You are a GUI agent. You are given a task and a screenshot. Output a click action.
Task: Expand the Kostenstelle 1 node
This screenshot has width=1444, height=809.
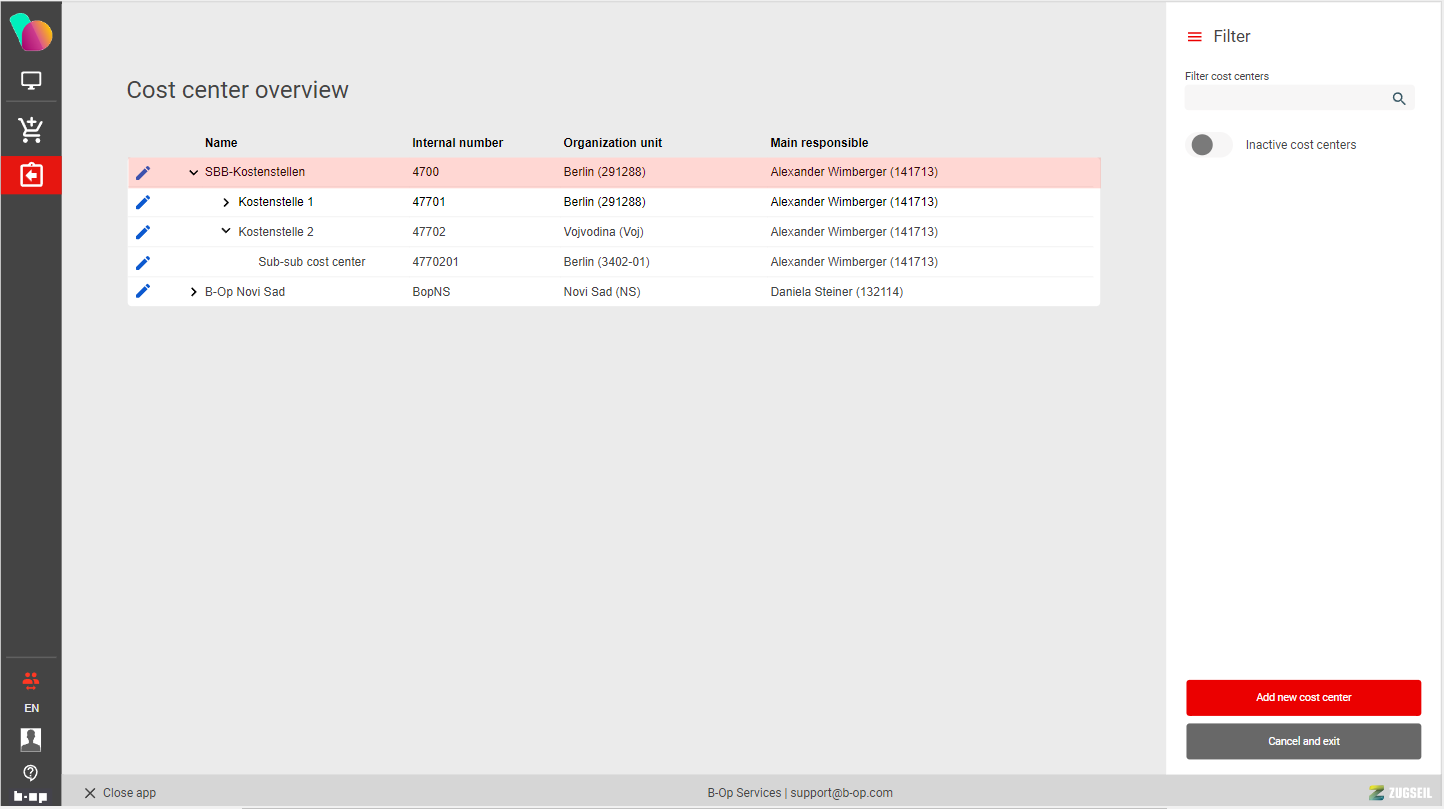point(226,203)
